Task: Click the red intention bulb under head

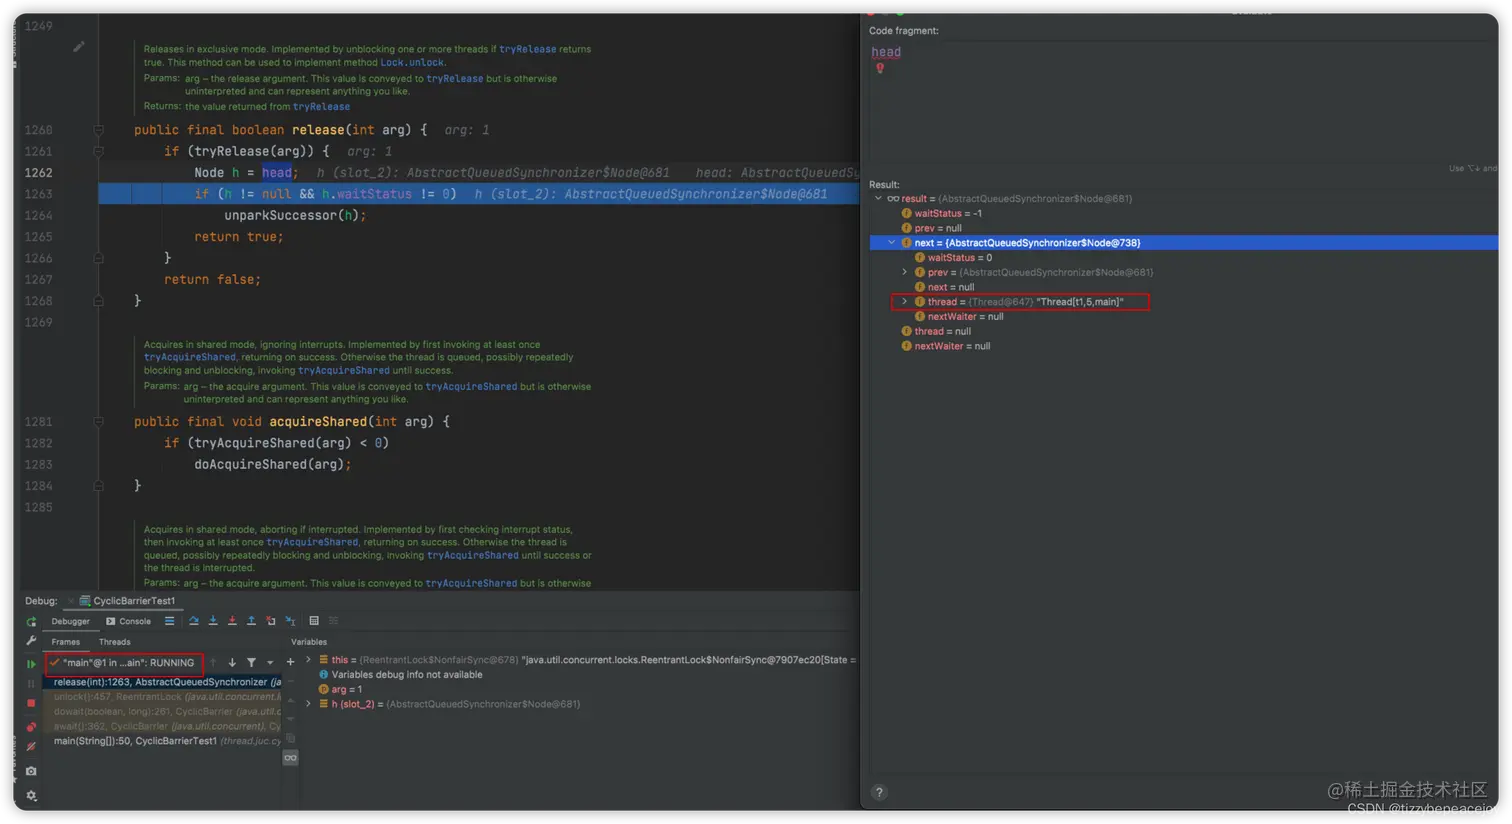Action: point(880,68)
